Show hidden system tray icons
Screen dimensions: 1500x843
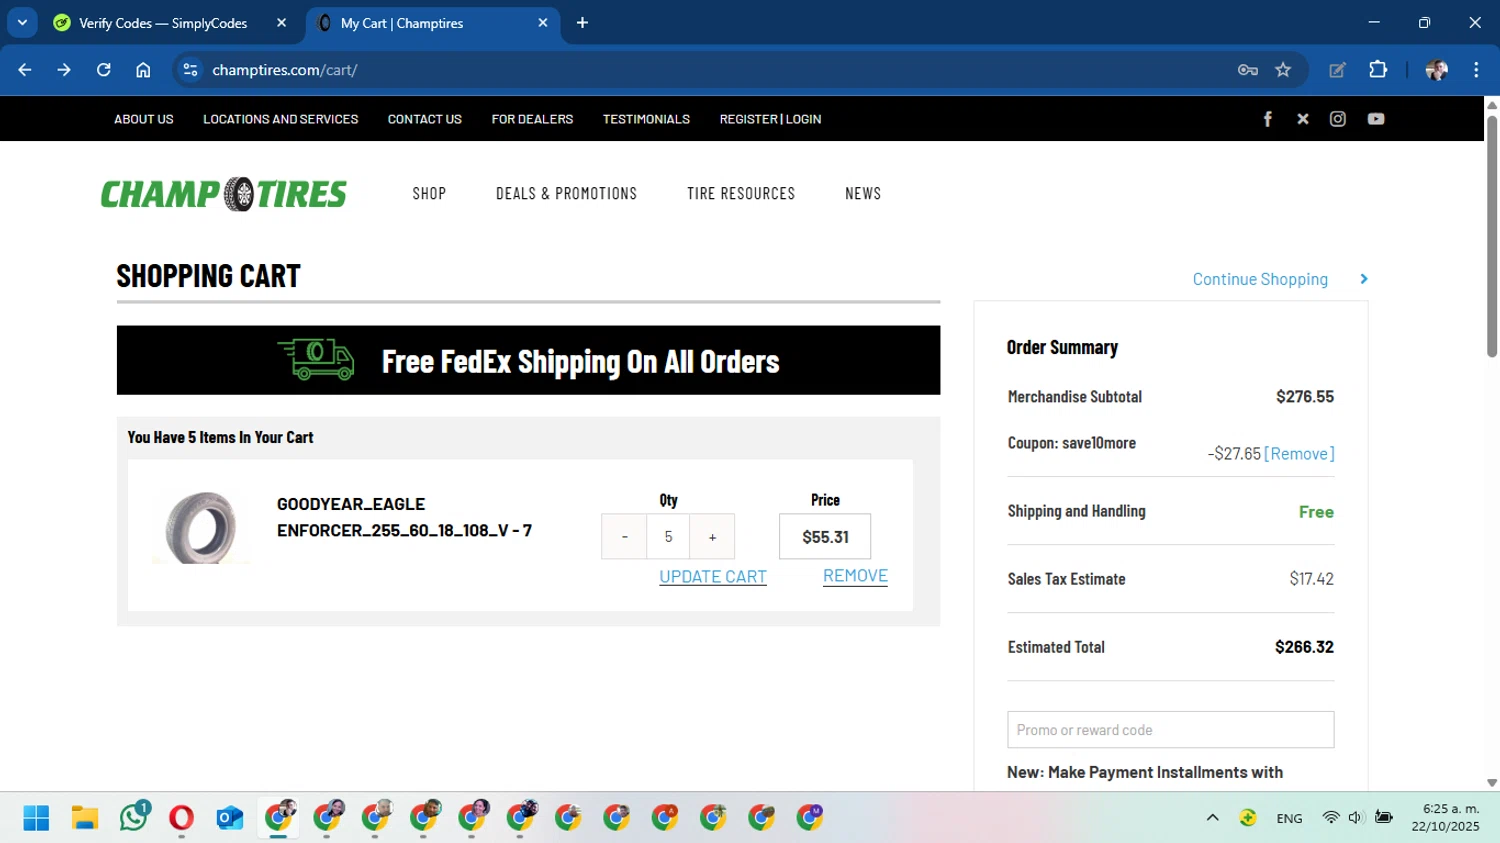[x=1212, y=818]
